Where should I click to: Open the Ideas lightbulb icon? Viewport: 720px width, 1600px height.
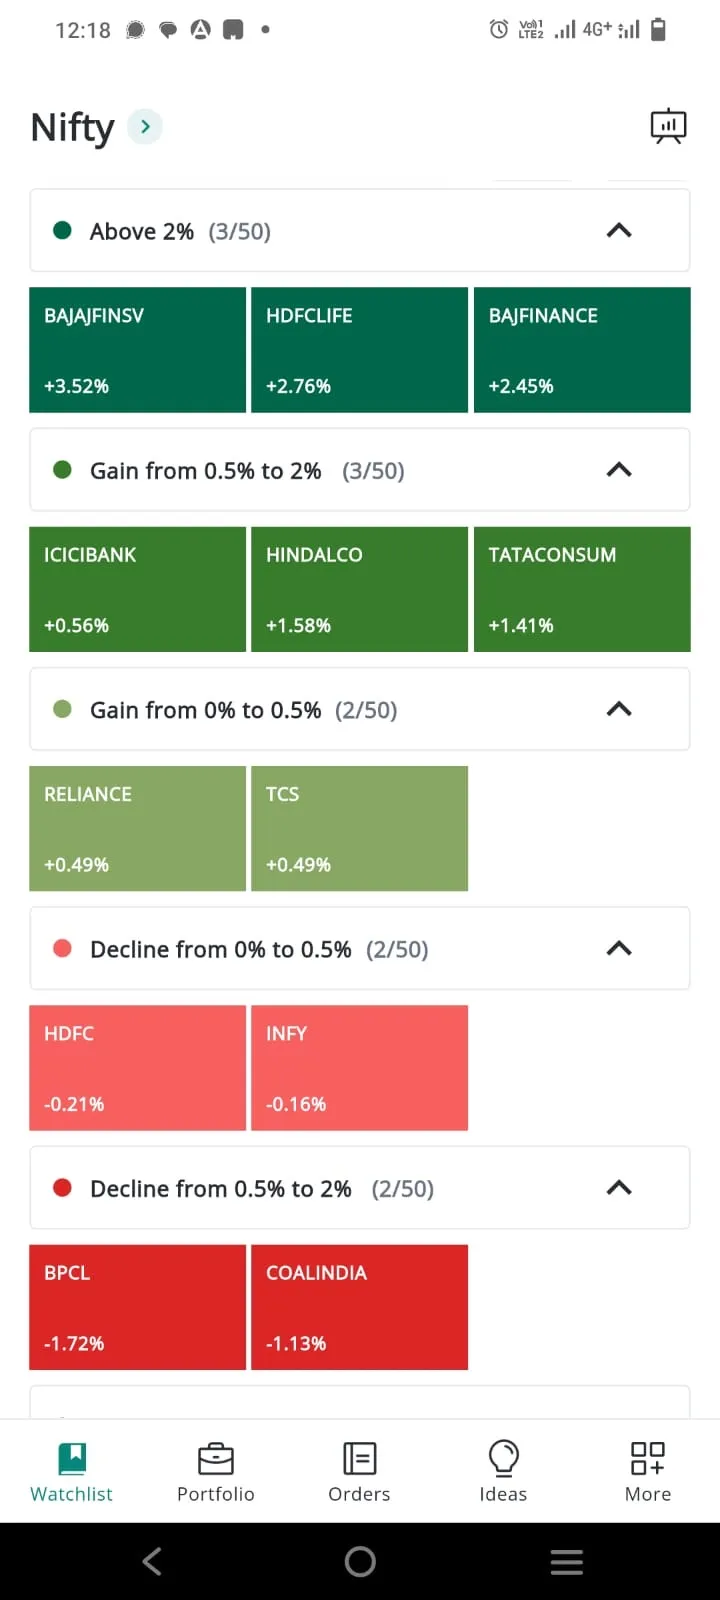coord(503,1458)
